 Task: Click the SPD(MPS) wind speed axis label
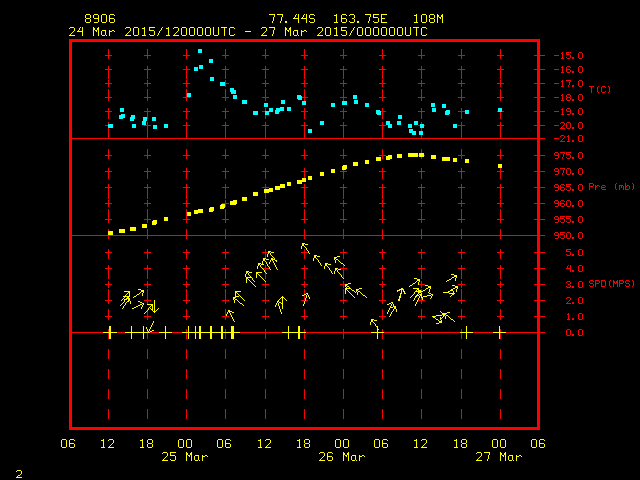click(x=610, y=284)
